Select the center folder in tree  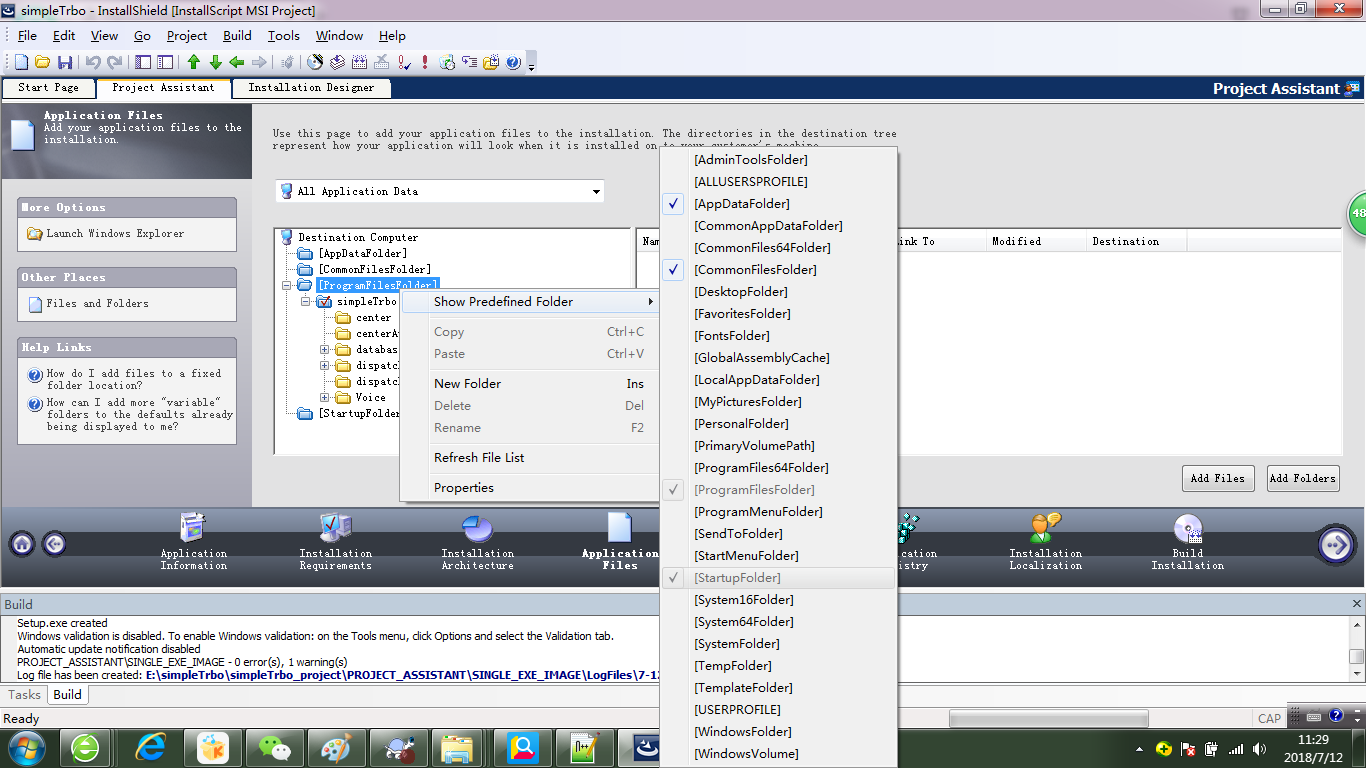(373, 317)
